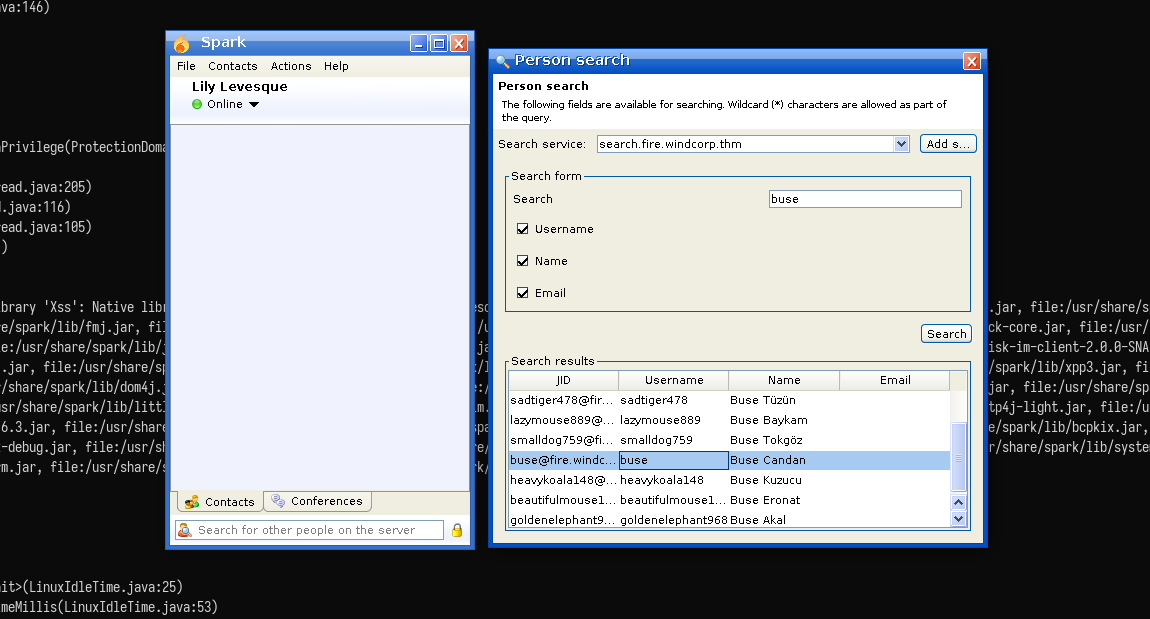Expand the Search service combo box
Image resolution: width=1150 pixels, height=619 pixels.
tap(901, 144)
